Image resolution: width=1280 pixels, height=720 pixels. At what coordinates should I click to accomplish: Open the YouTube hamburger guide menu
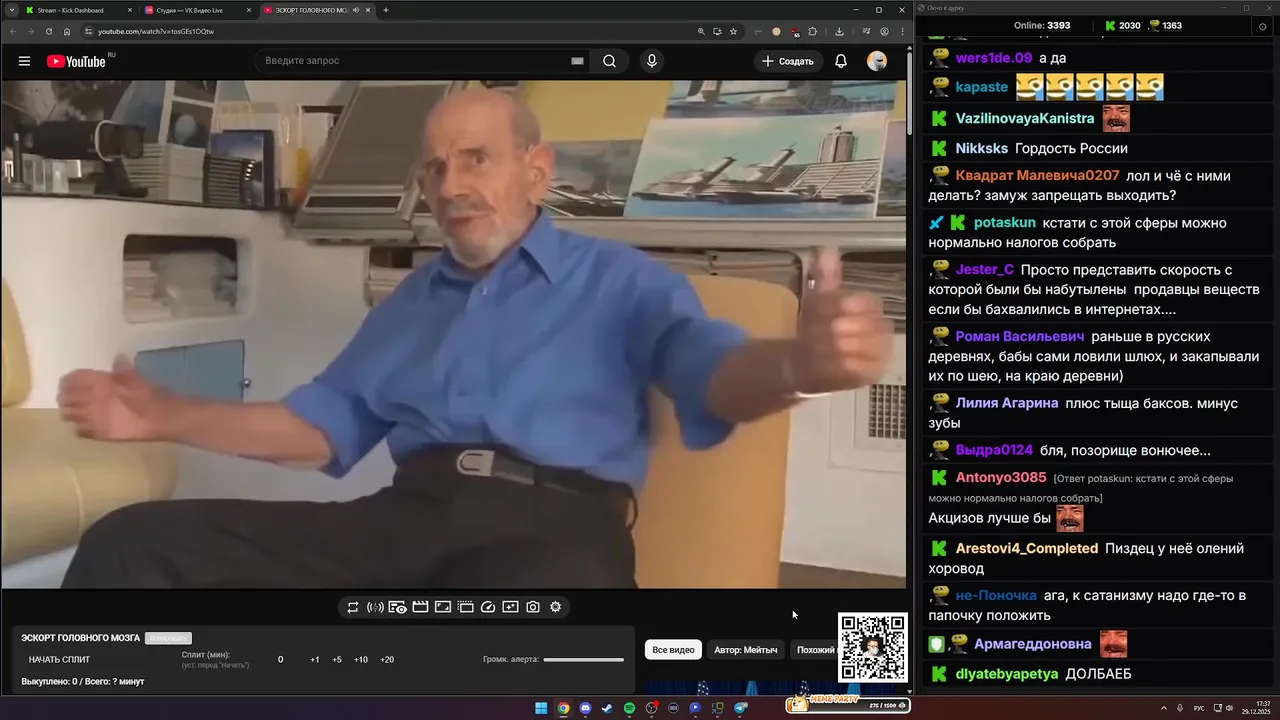(x=24, y=61)
